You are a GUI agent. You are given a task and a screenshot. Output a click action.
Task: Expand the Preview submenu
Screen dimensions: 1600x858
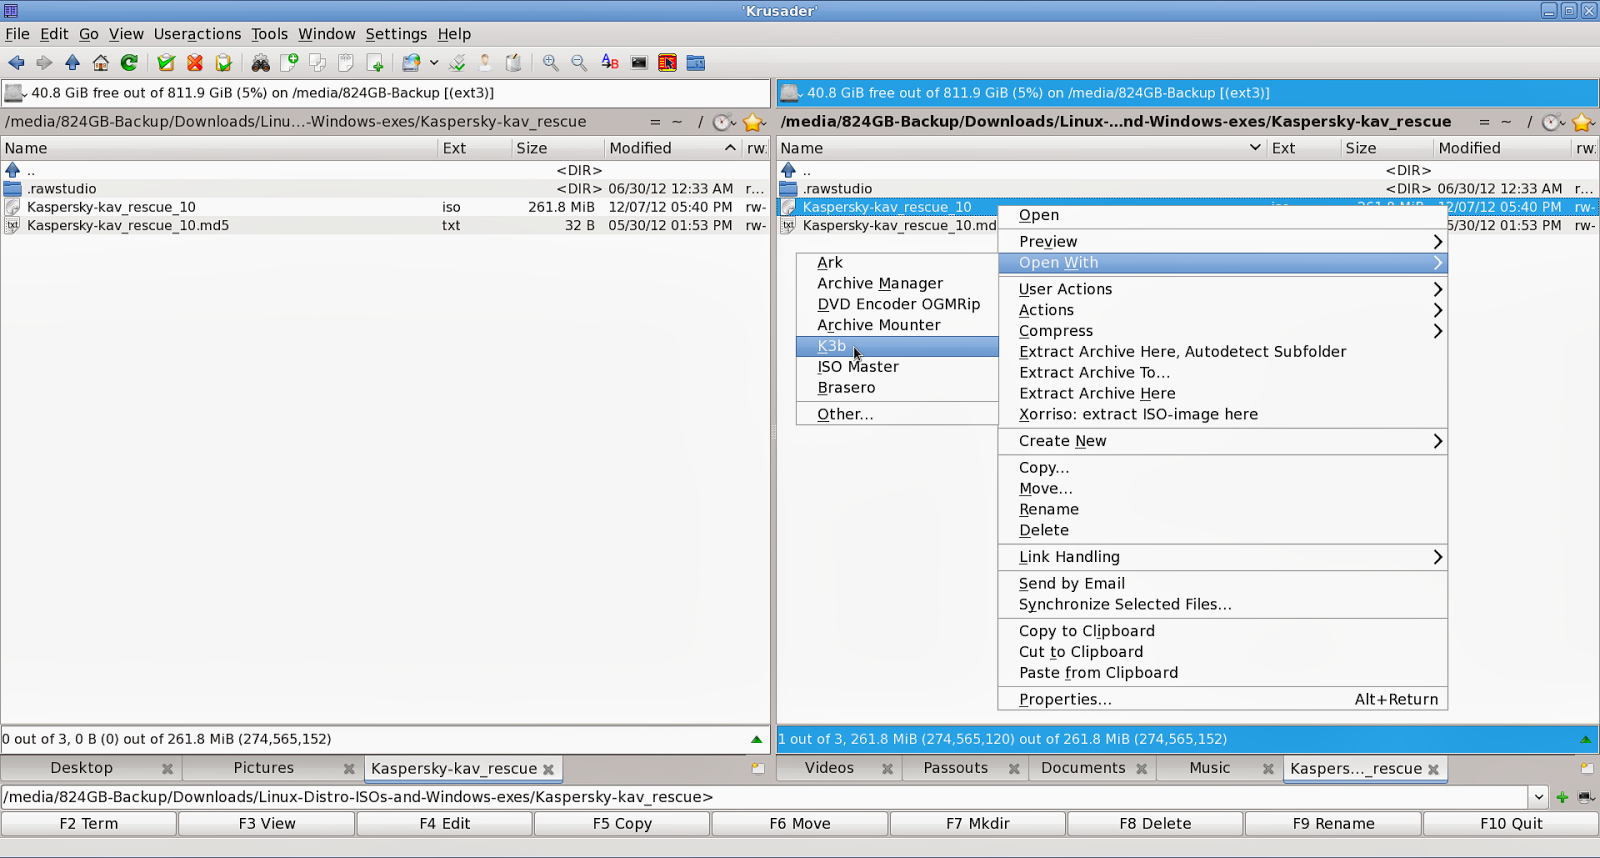[1222, 242]
